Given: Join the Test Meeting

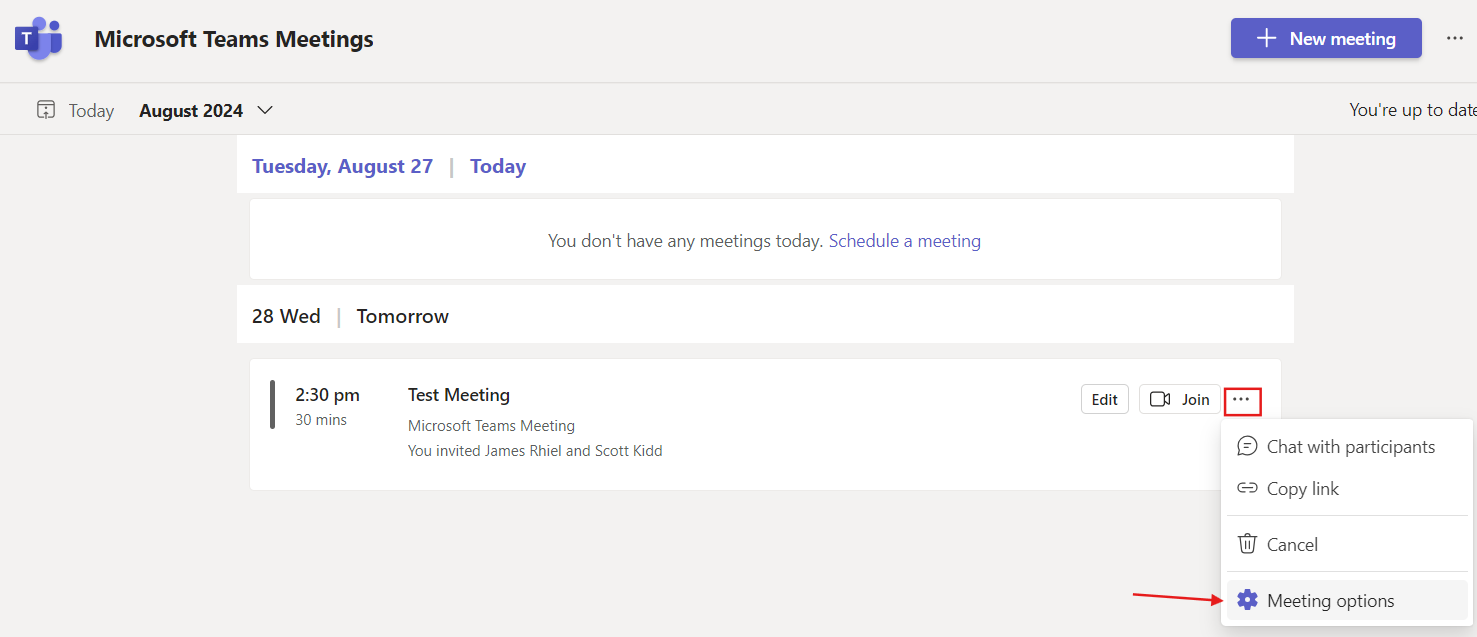Looking at the screenshot, I should (x=1180, y=399).
